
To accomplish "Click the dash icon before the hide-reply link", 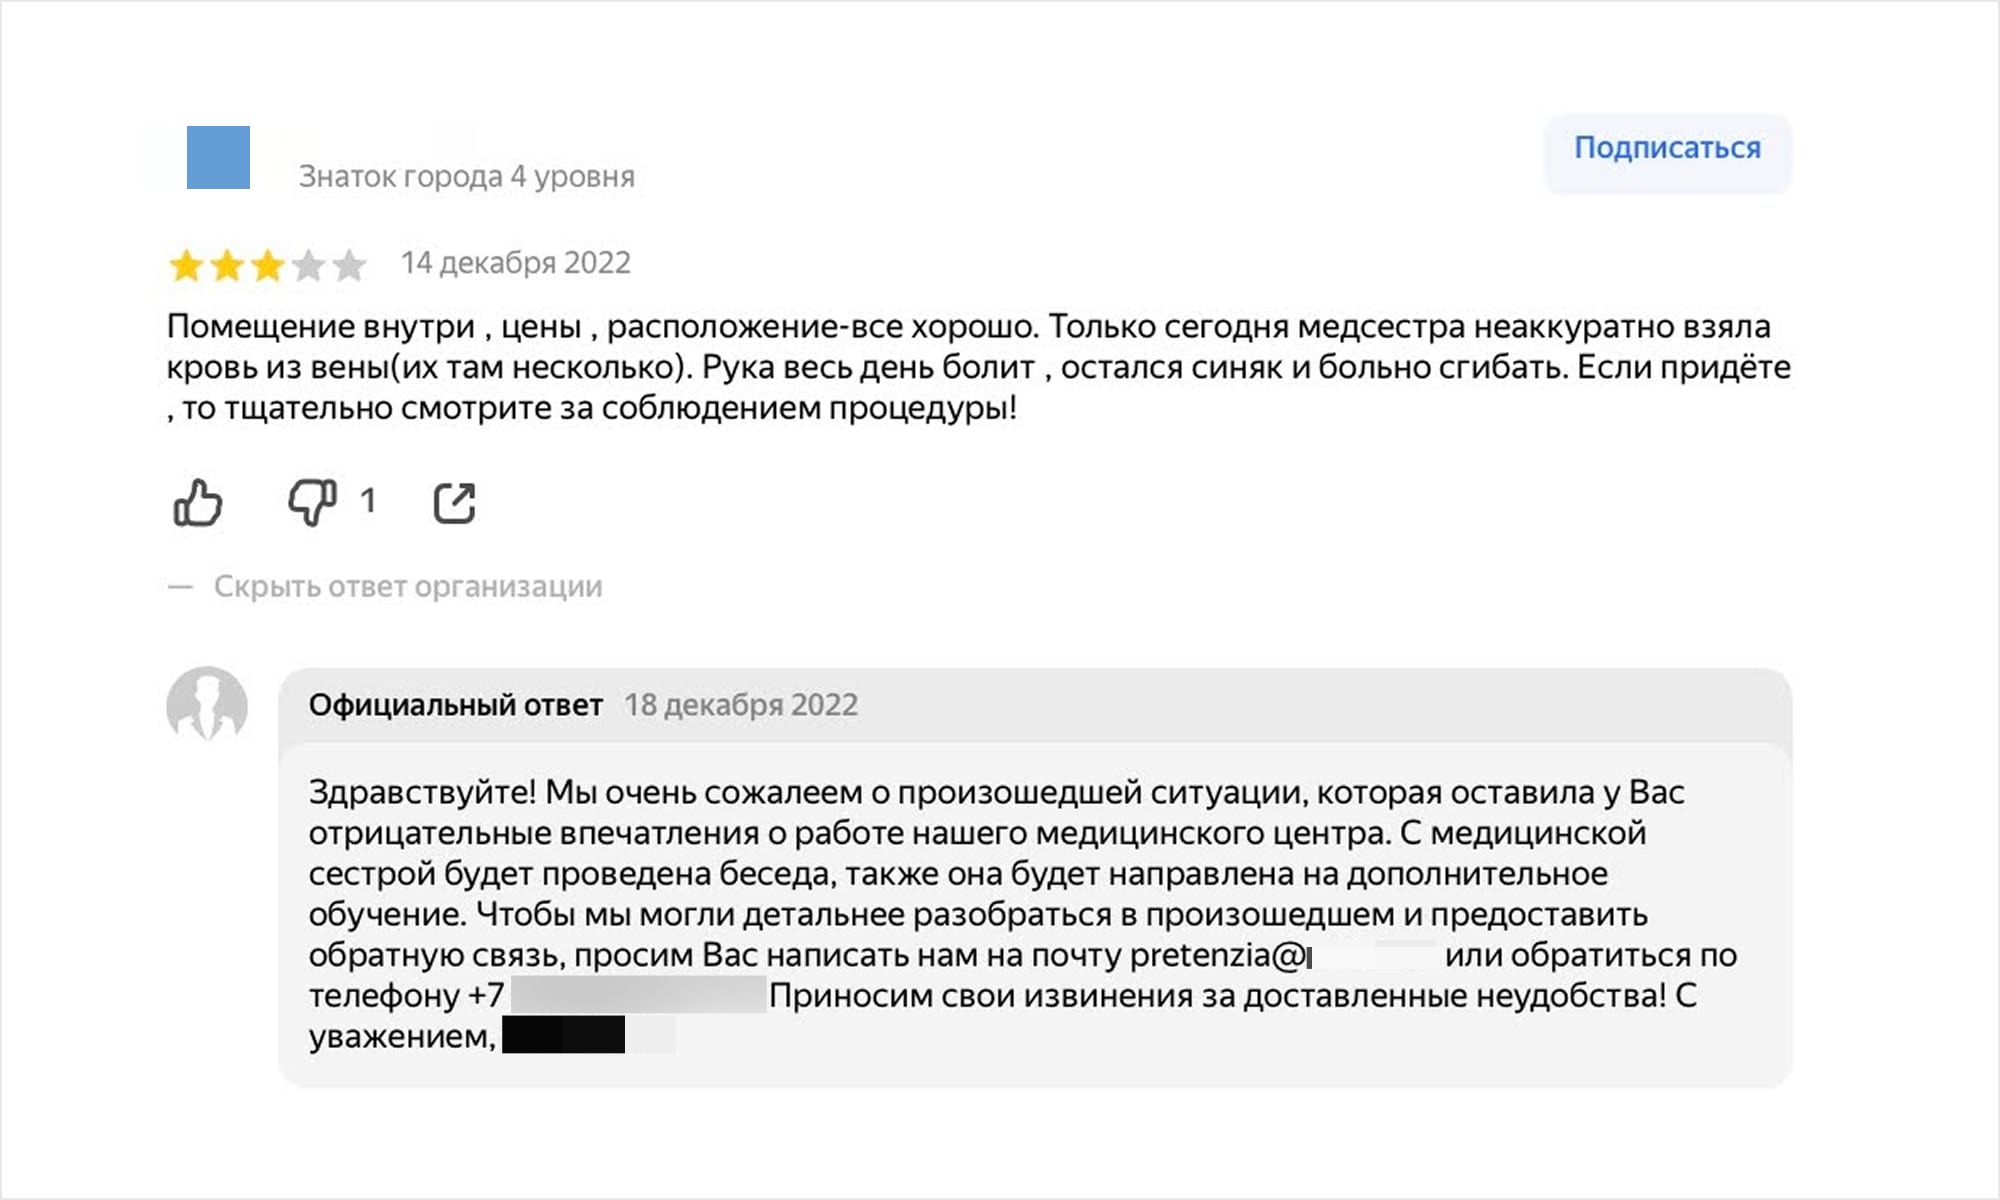I will (x=180, y=588).
